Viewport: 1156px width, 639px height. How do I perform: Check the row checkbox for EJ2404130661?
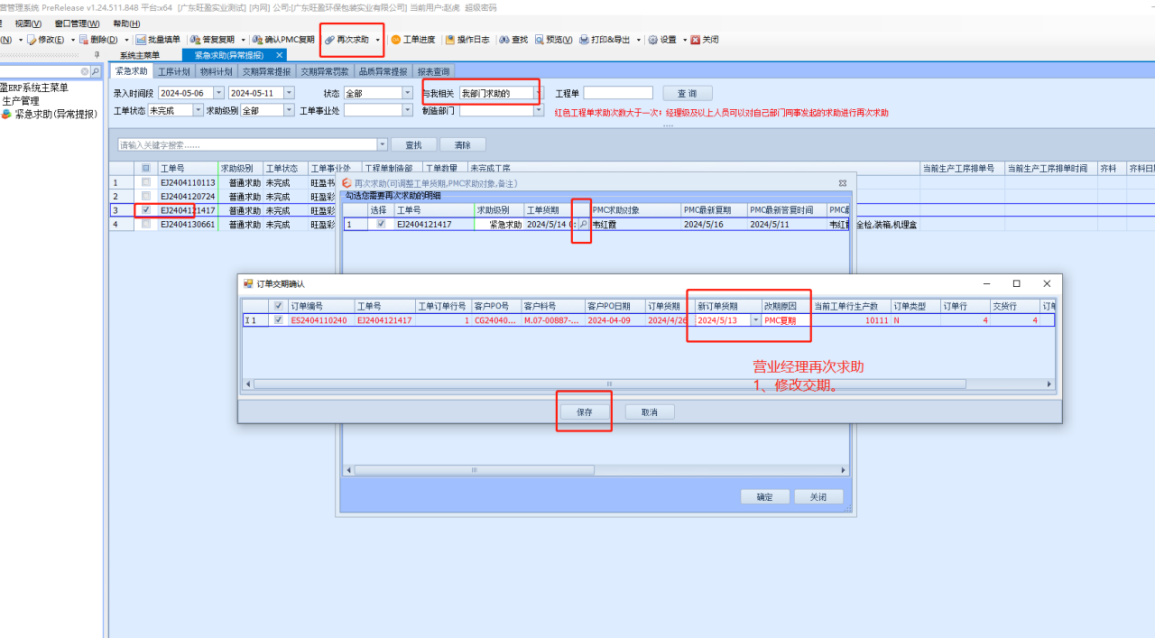146,224
